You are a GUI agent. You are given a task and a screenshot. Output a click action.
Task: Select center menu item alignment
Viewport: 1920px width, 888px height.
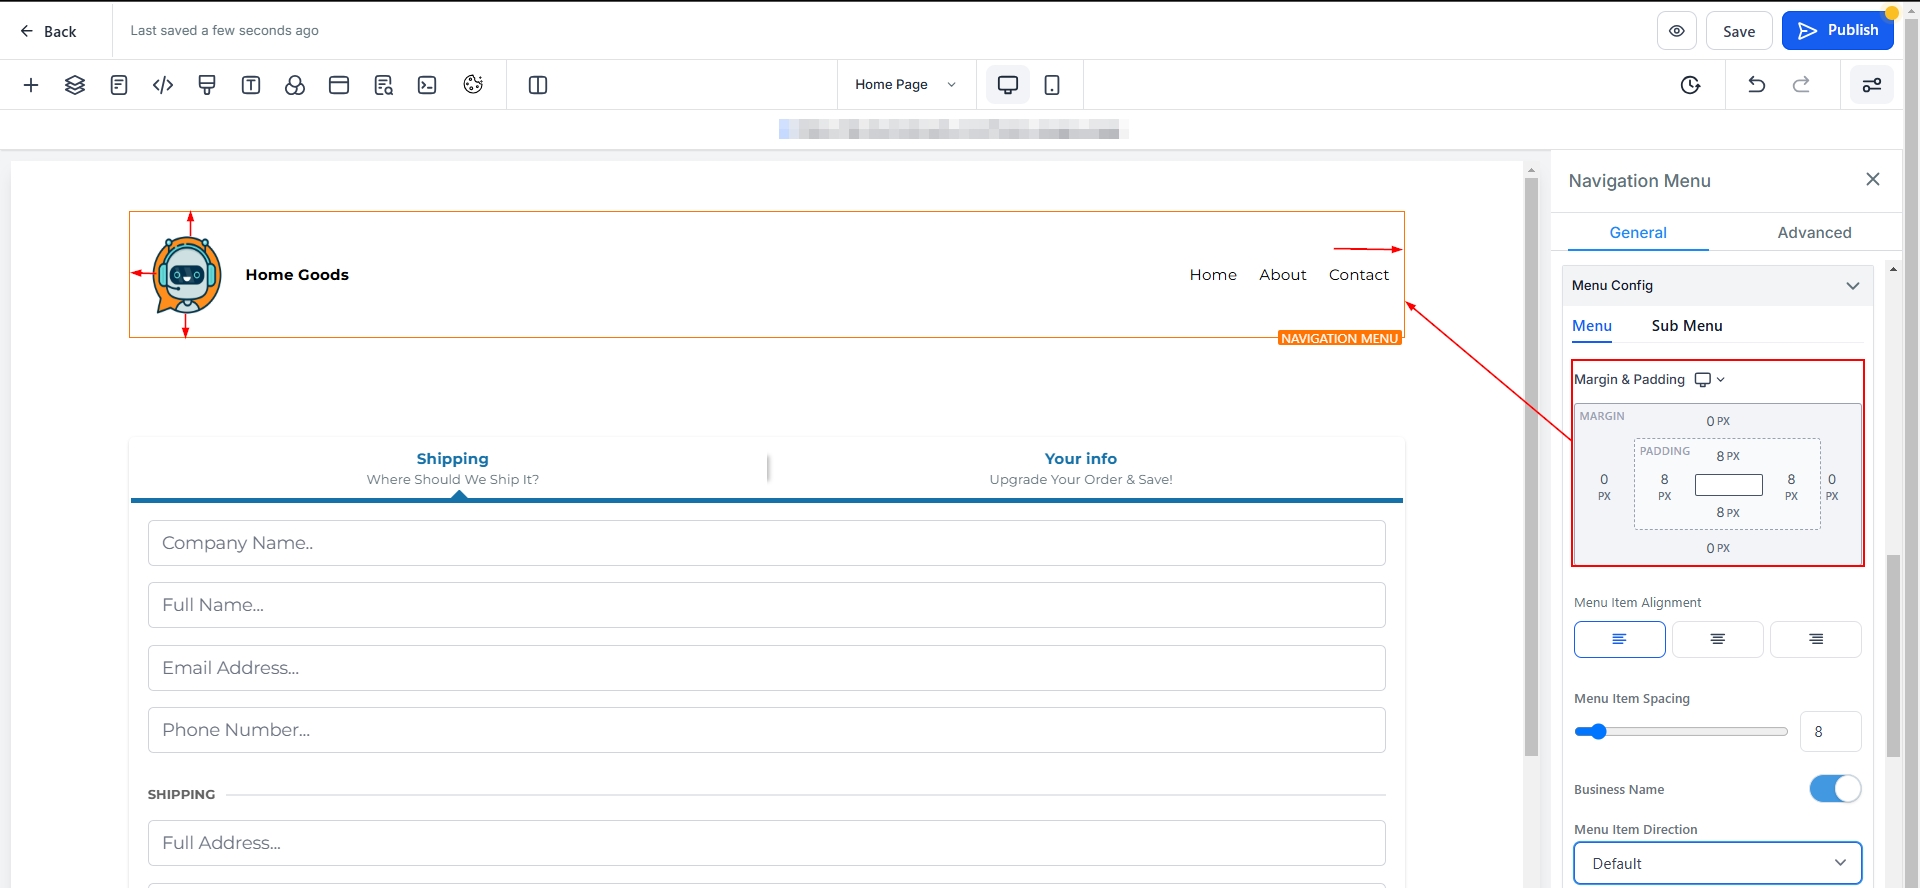1717,639
